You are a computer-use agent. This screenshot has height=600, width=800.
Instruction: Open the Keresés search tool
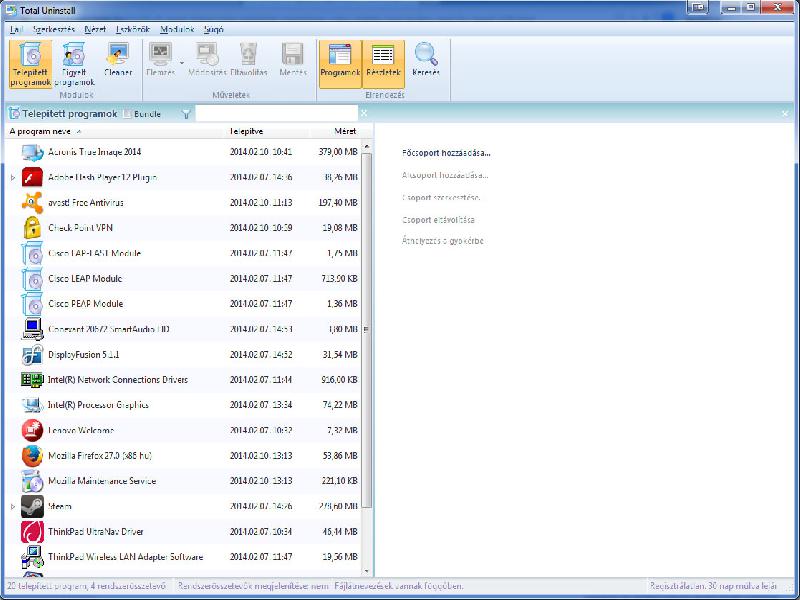pos(426,60)
